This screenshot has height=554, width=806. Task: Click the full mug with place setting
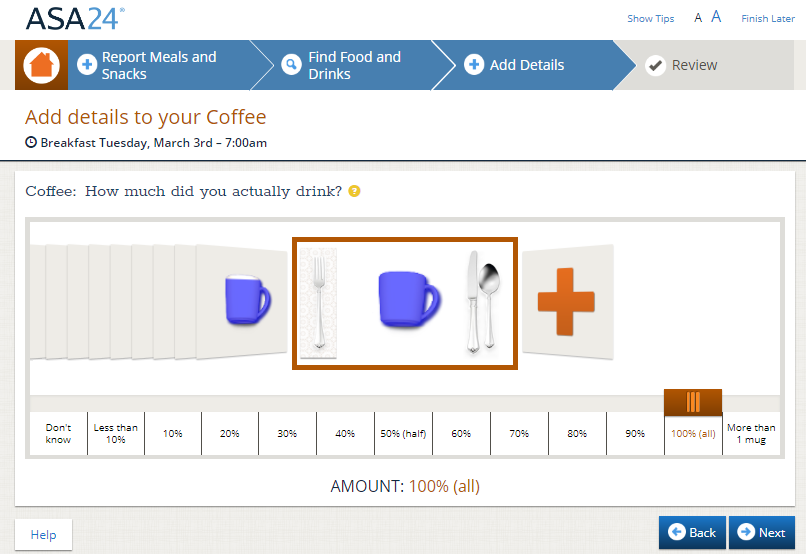404,303
